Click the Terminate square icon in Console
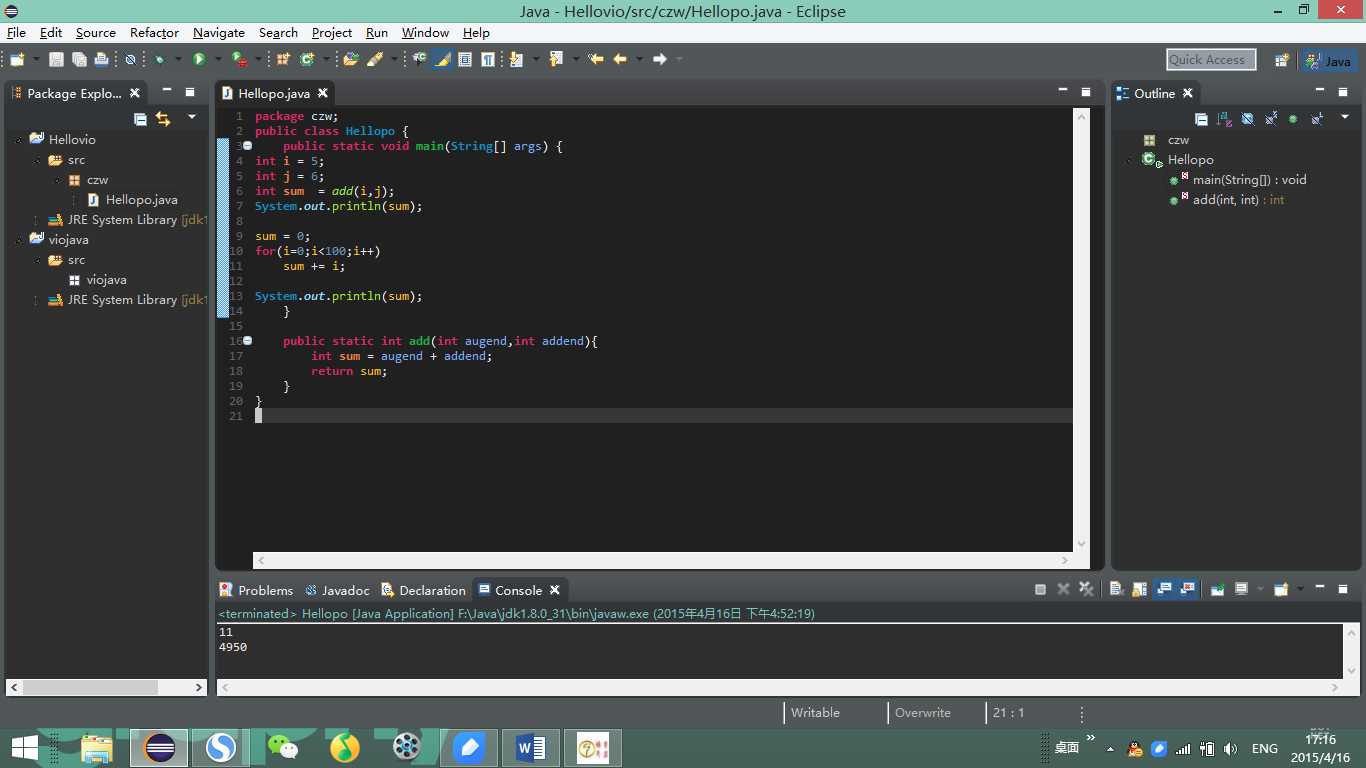Viewport: 1366px width, 768px height. click(1040, 589)
